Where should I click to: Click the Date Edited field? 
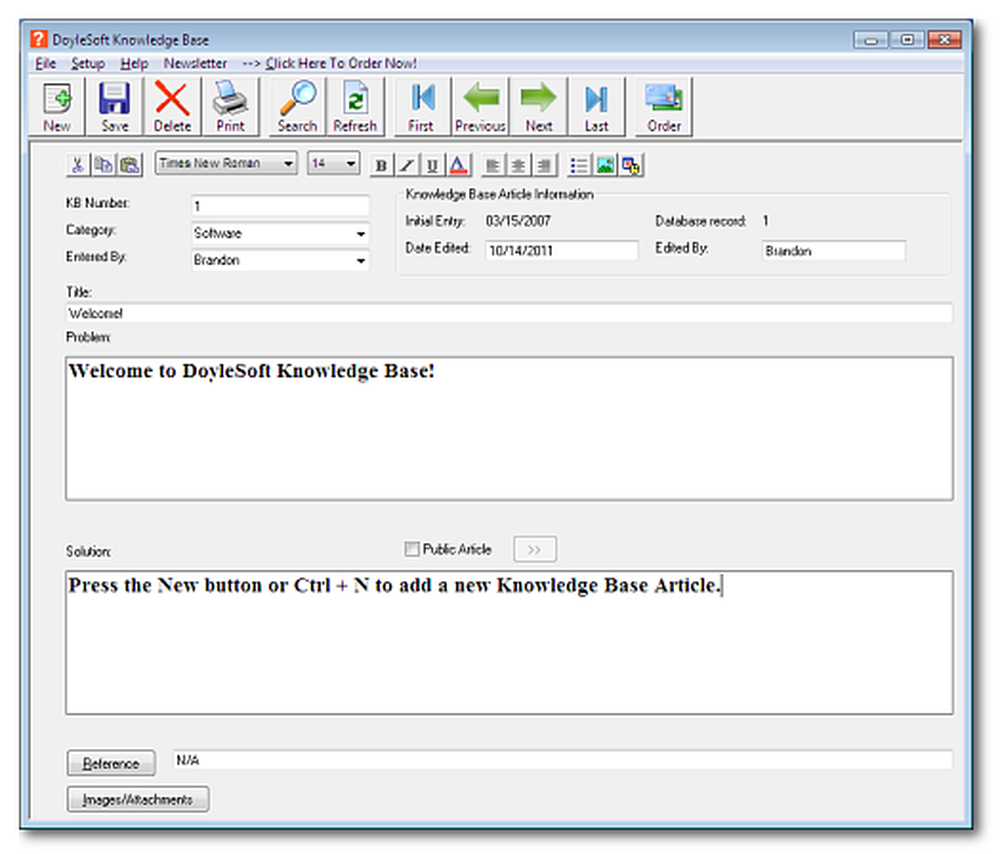(561, 251)
